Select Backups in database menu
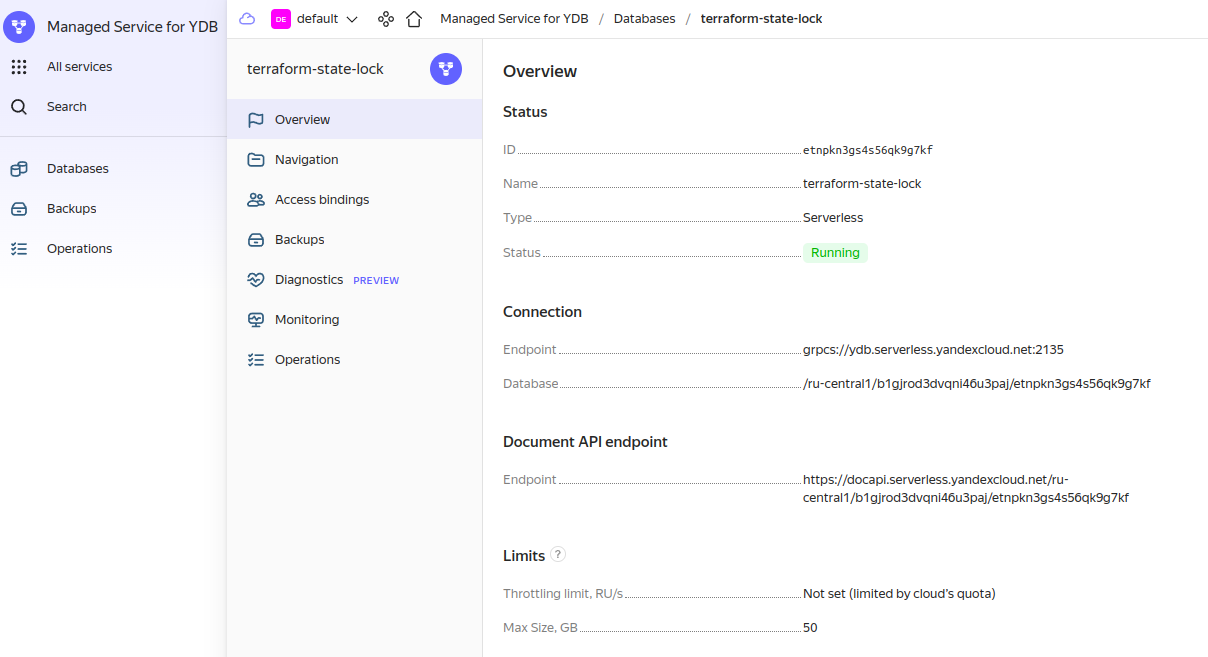This screenshot has width=1208, height=657. click(x=299, y=240)
